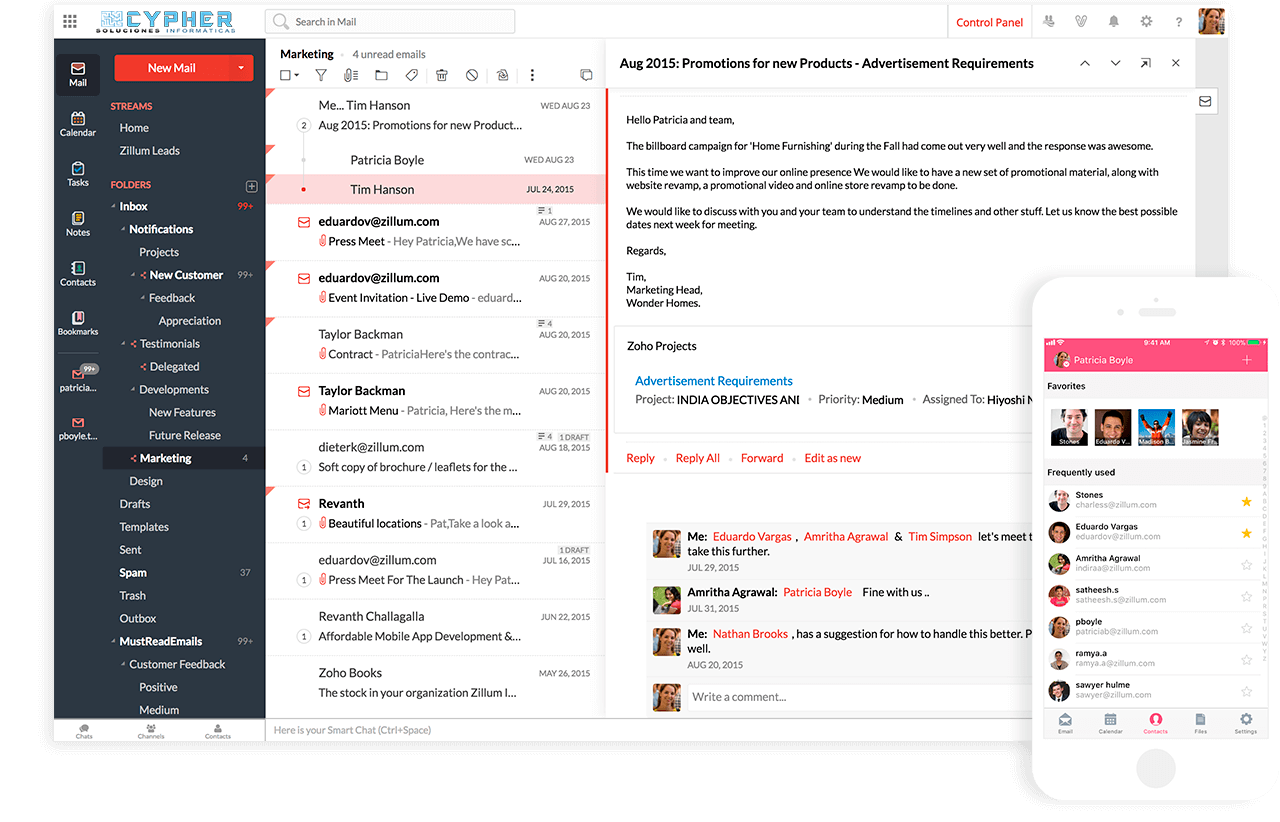Viewport: 1280px width, 822px height.
Task: Open the Advertisement Requirements project link
Action: 714,381
